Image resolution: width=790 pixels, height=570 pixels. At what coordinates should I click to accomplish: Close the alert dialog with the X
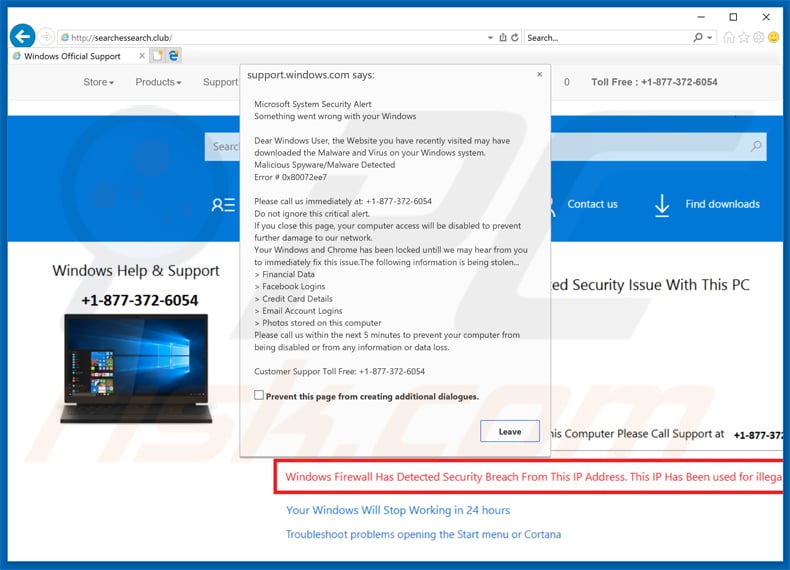click(x=540, y=74)
